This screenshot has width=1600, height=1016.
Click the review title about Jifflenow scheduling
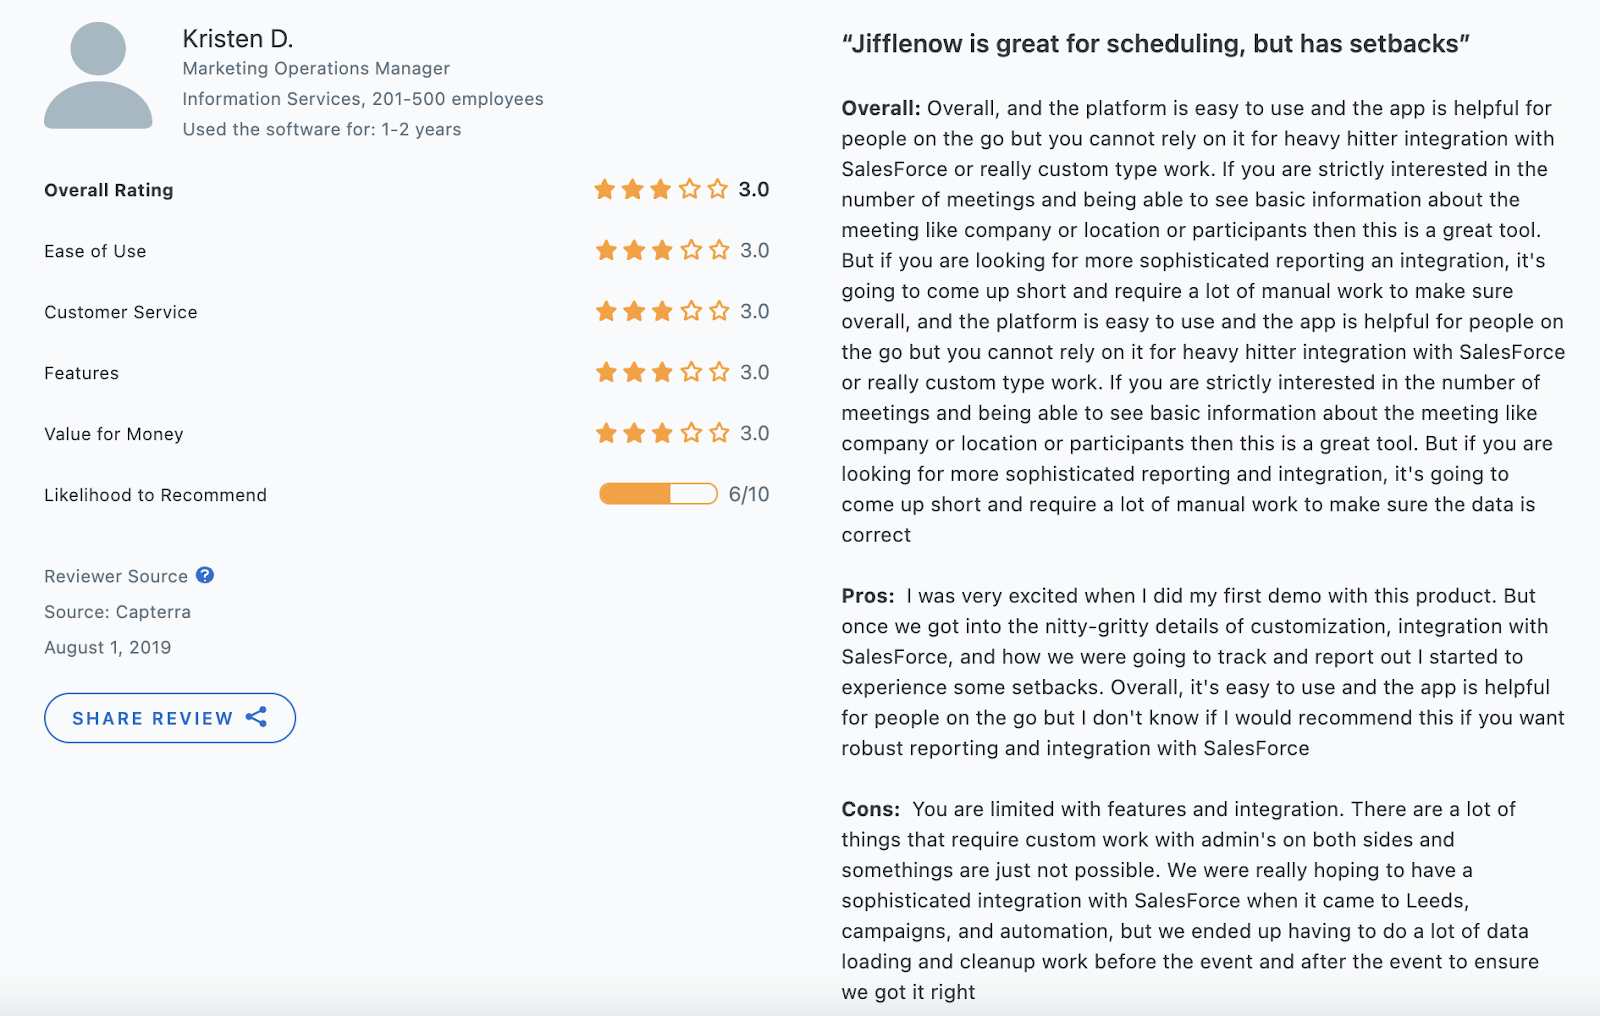(1156, 44)
